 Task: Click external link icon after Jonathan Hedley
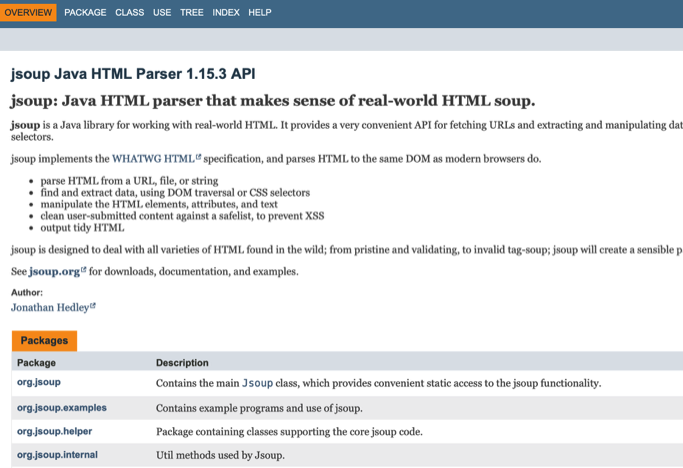(92, 306)
